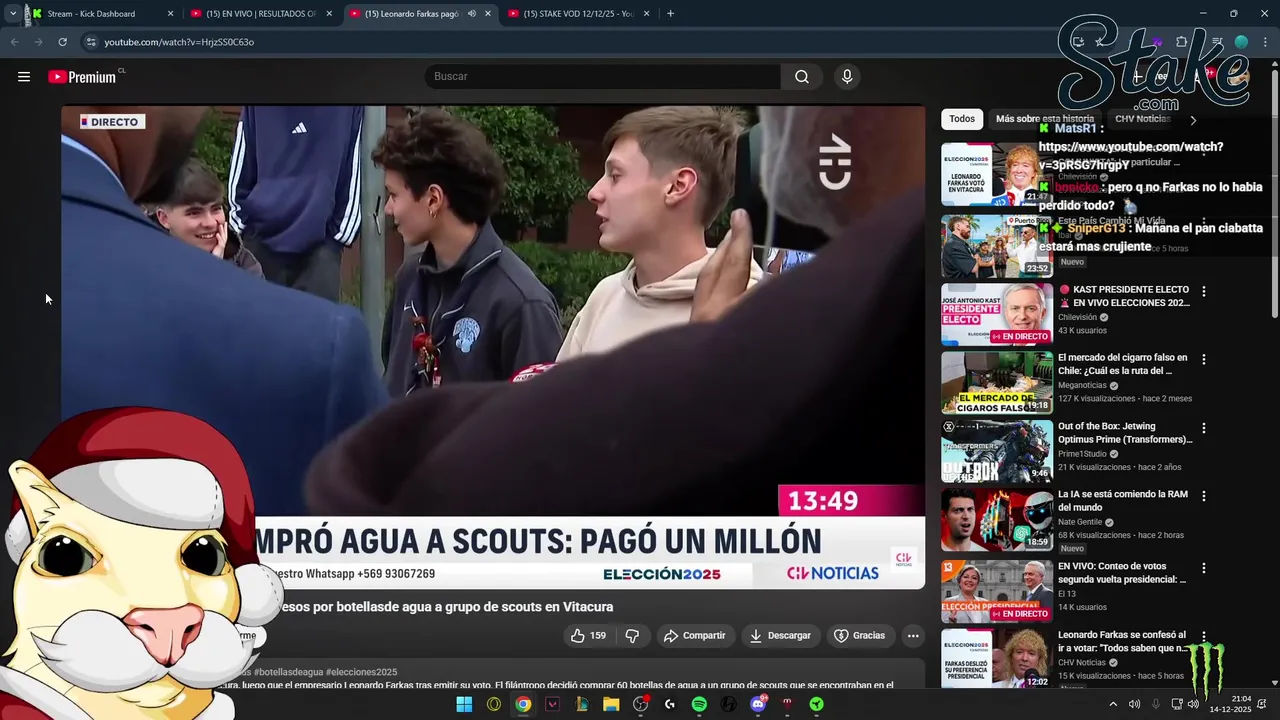
Task: Click the Gracias thanks button
Action: 859,636
